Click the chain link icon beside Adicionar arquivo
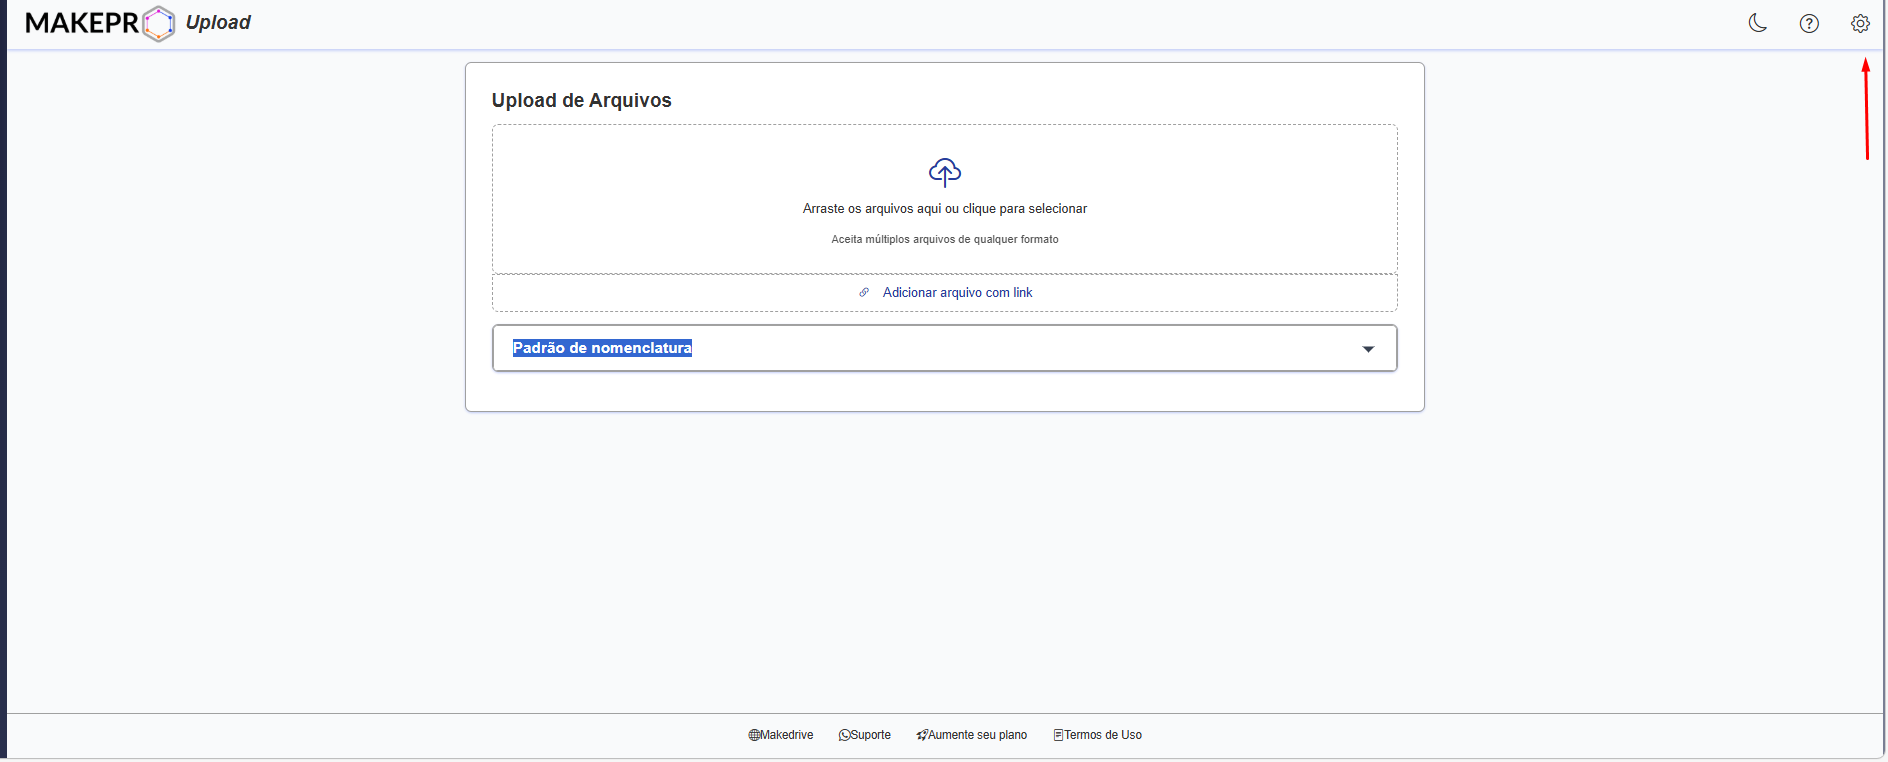This screenshot has width=1888, height=762. click(x=864, y=292)
